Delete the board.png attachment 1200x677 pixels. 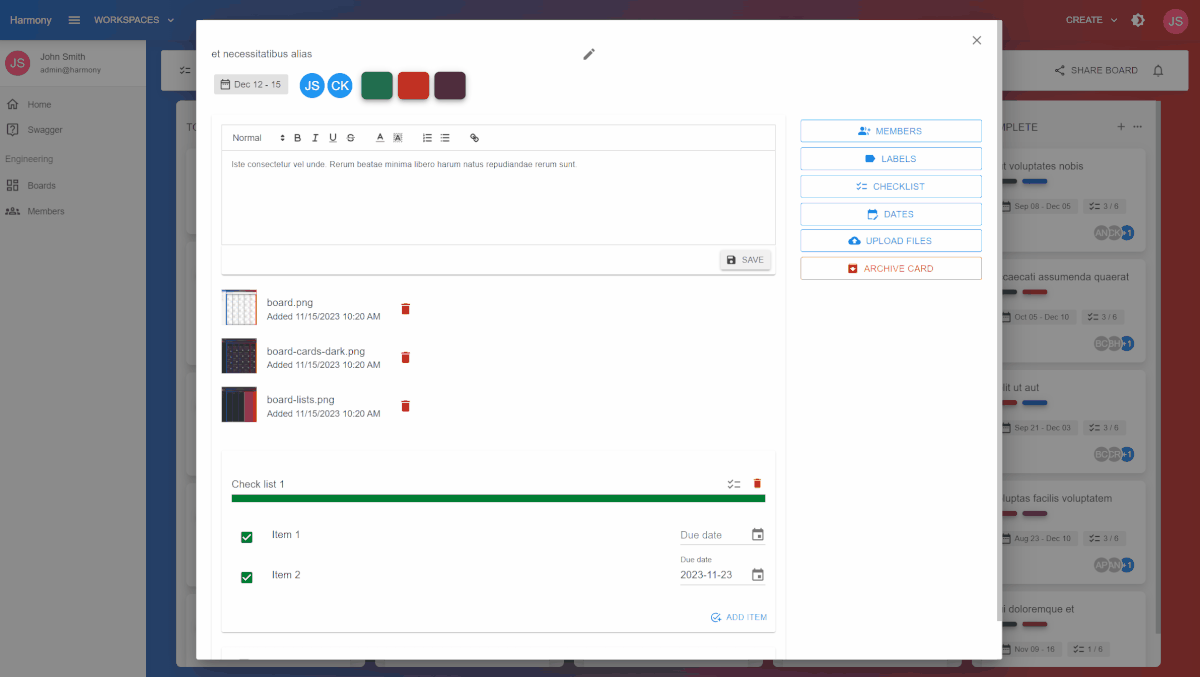405,309
